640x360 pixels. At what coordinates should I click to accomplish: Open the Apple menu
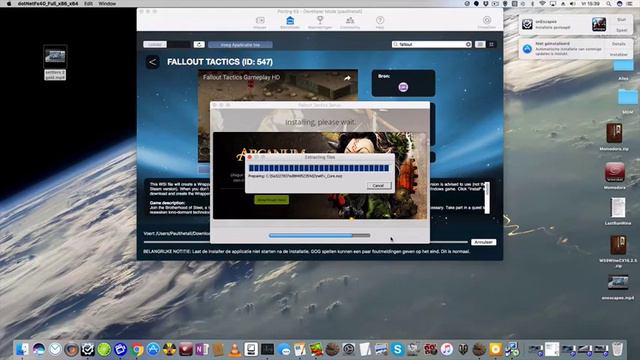pos(9,3)
